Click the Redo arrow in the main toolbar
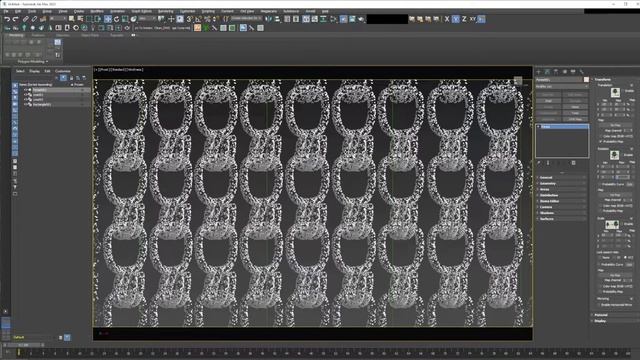The width and height of the screenshot is (640, 360). (x=16, y=19)
